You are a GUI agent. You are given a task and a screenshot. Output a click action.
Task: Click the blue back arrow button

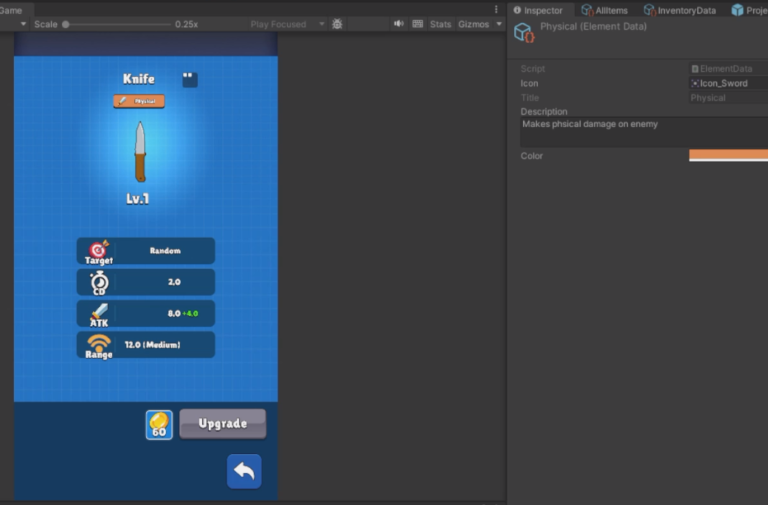(x=244, y=471)
